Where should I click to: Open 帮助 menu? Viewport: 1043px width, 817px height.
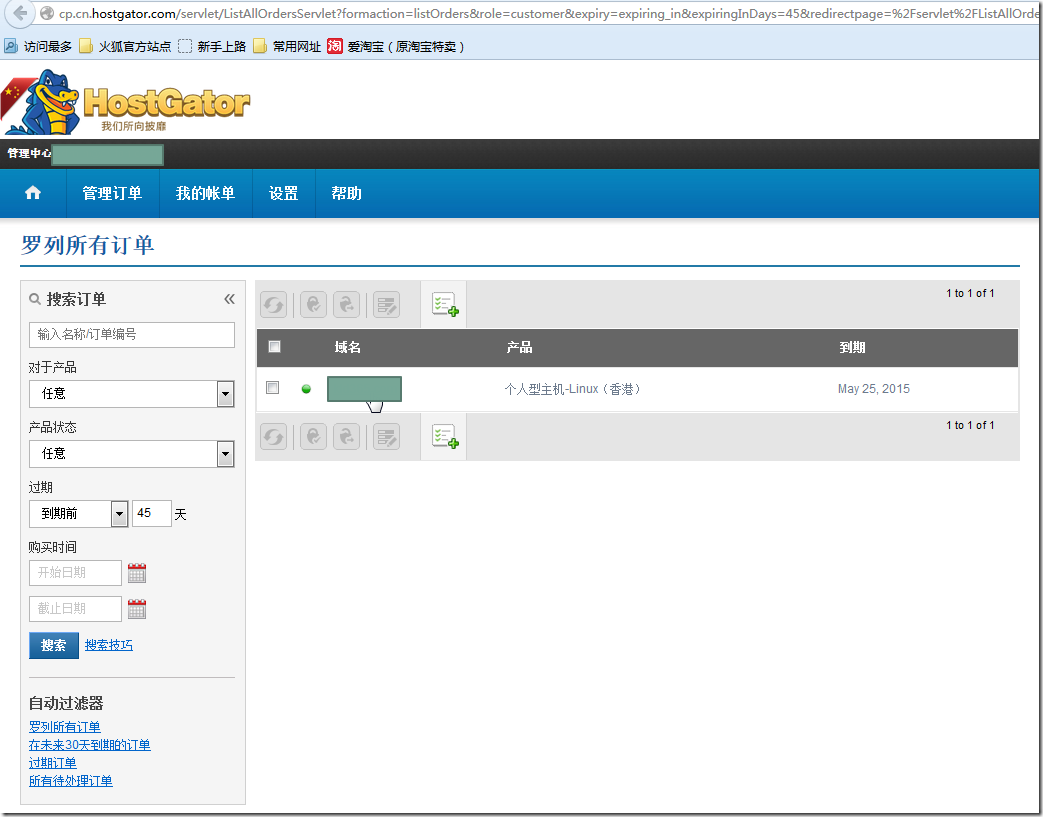(x=346, y=193)
